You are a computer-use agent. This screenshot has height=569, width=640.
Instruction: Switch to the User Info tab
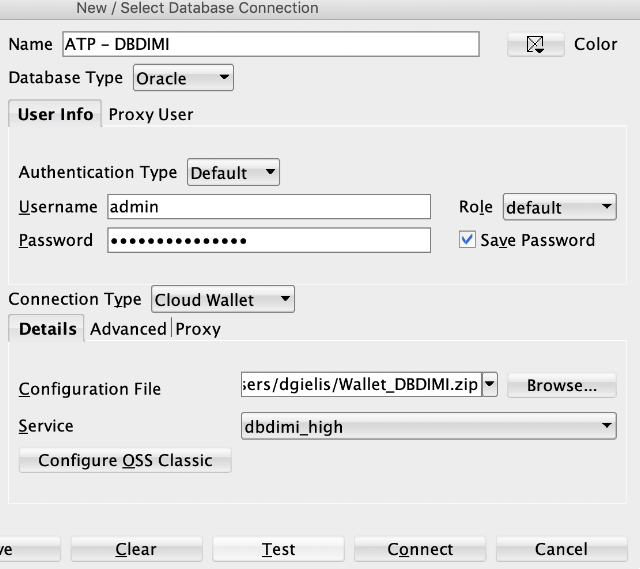56,114
